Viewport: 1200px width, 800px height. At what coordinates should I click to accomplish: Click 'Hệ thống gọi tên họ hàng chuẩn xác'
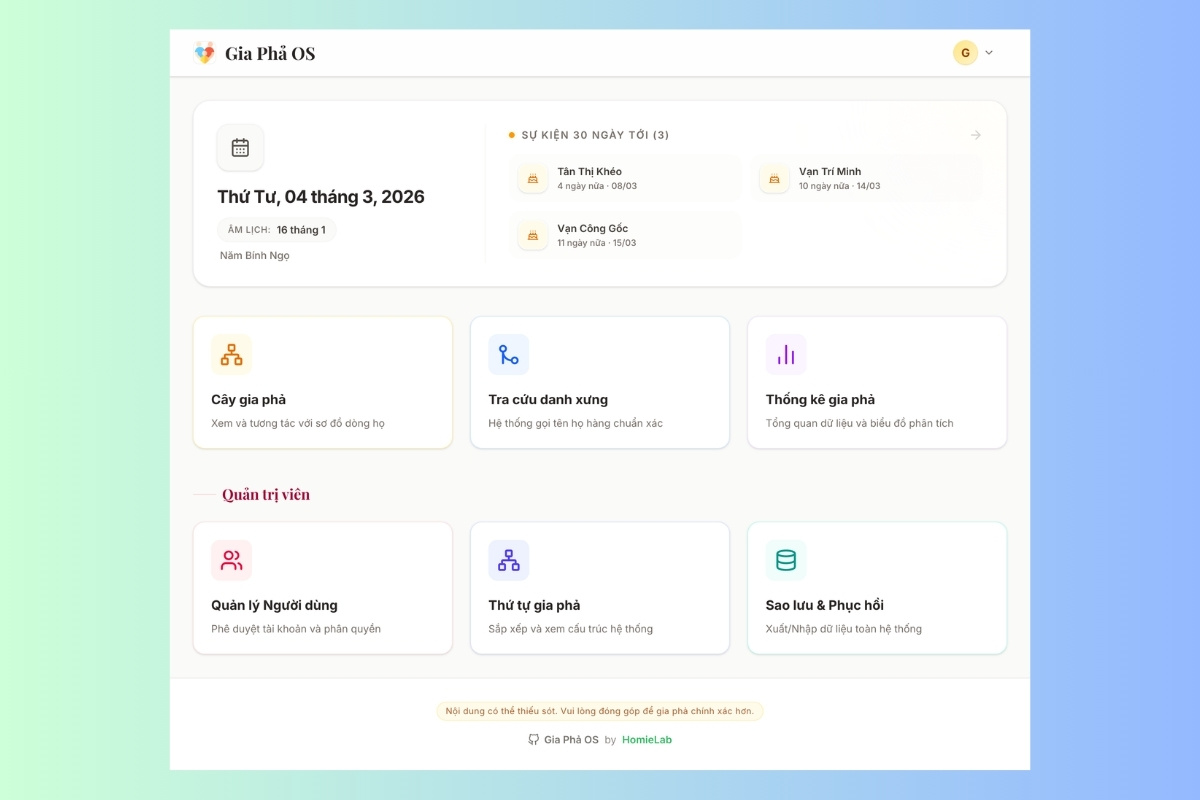pyautogui.click(x=576, y=424)
